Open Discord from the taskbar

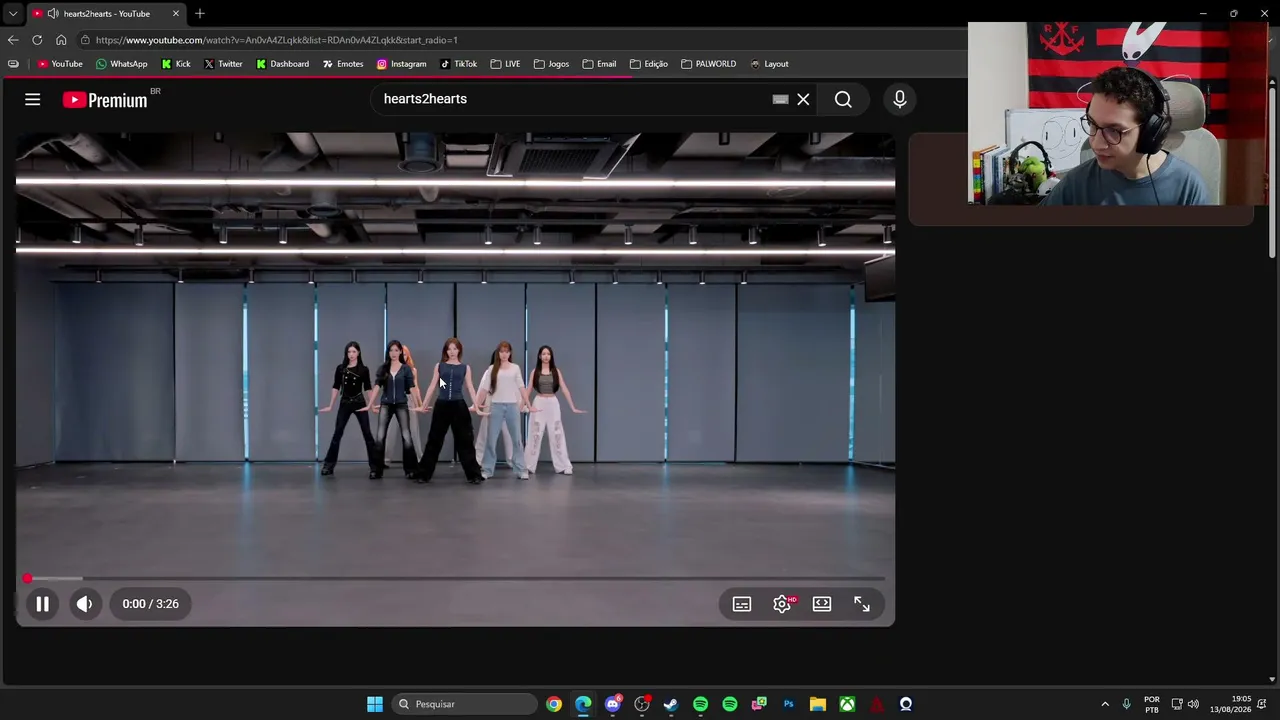613,704
